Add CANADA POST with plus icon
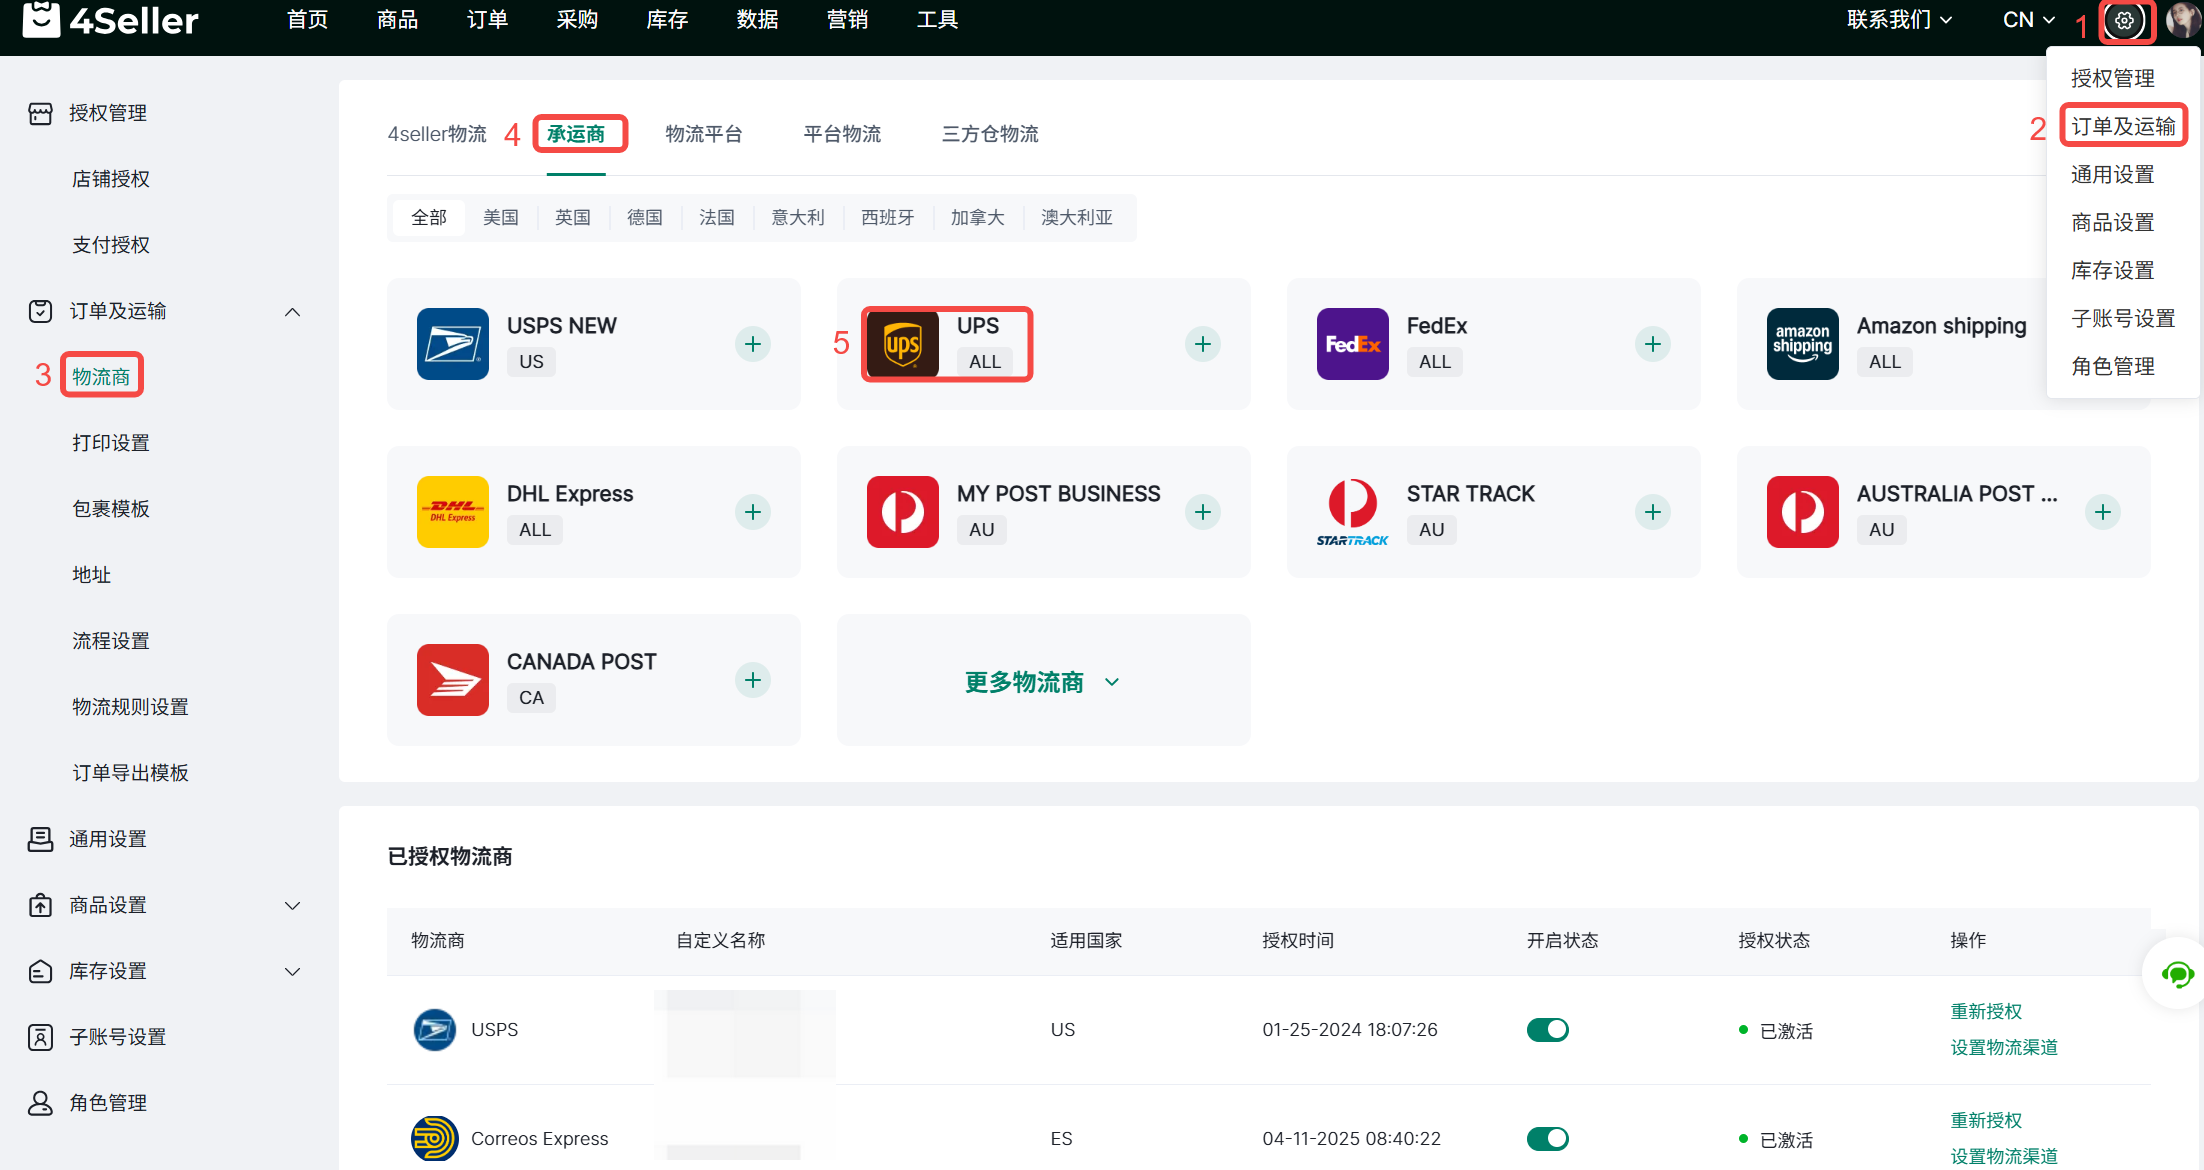 tap(753, 680)
